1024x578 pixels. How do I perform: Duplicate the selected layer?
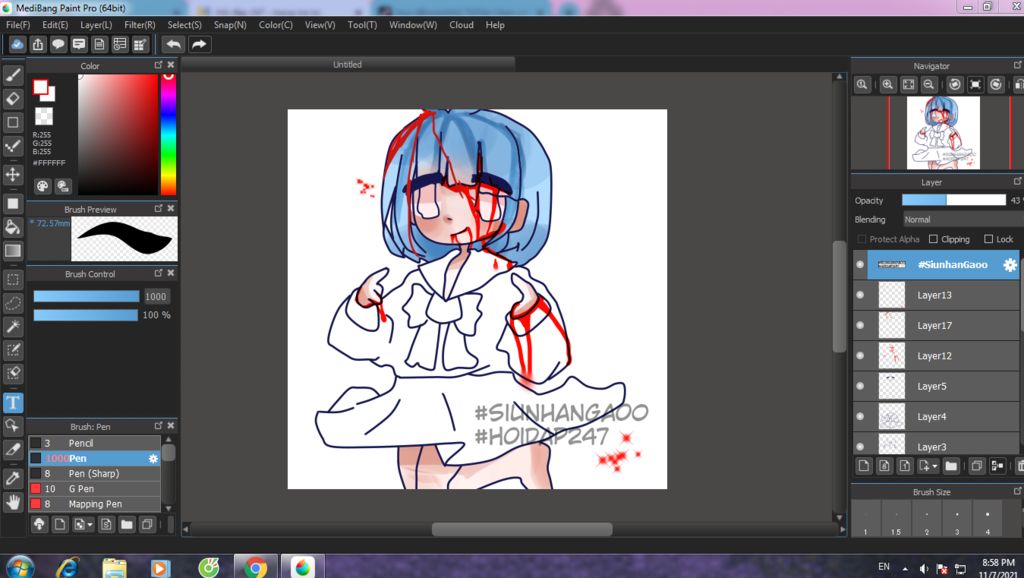click(x=976, y=466)
